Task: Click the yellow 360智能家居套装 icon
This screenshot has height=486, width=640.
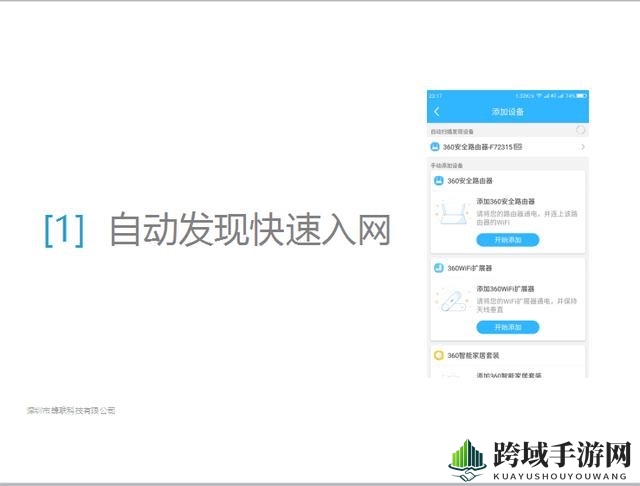Action: (x=438, y=355)
